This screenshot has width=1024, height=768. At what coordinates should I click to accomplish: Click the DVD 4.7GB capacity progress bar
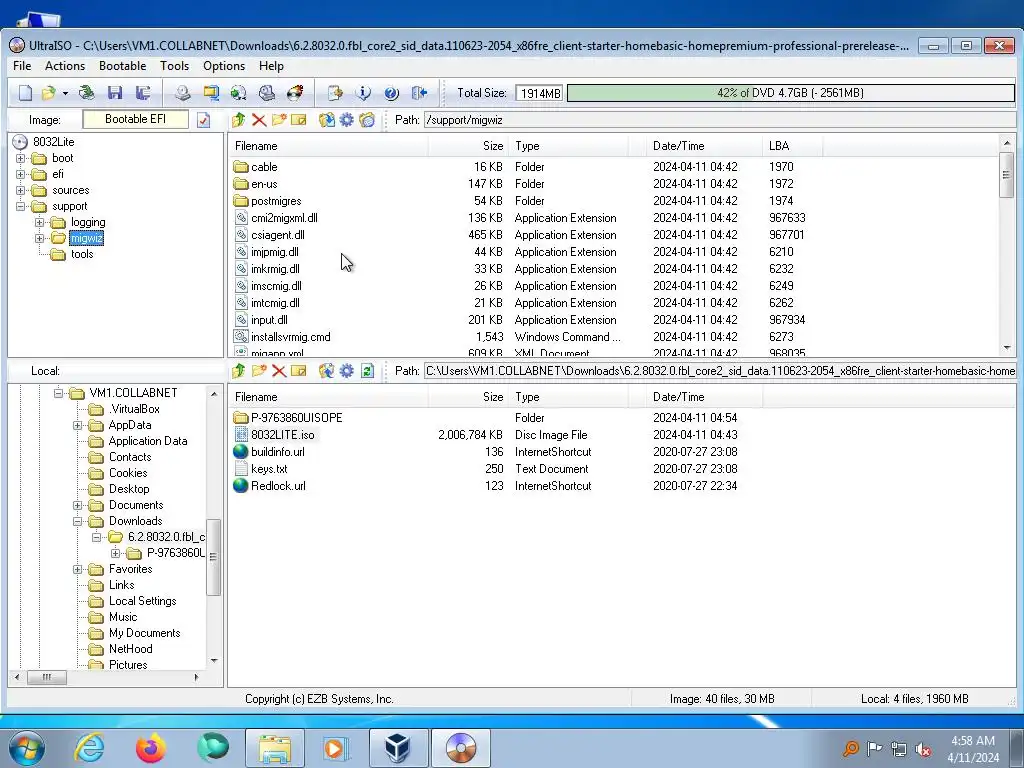(790, 93)
